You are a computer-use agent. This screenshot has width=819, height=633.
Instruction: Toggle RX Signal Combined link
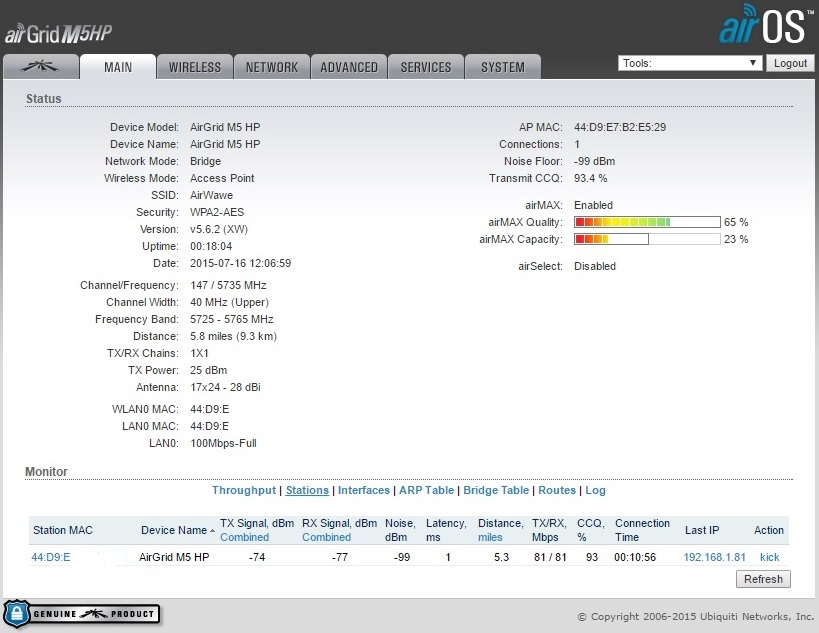point(326,537)
